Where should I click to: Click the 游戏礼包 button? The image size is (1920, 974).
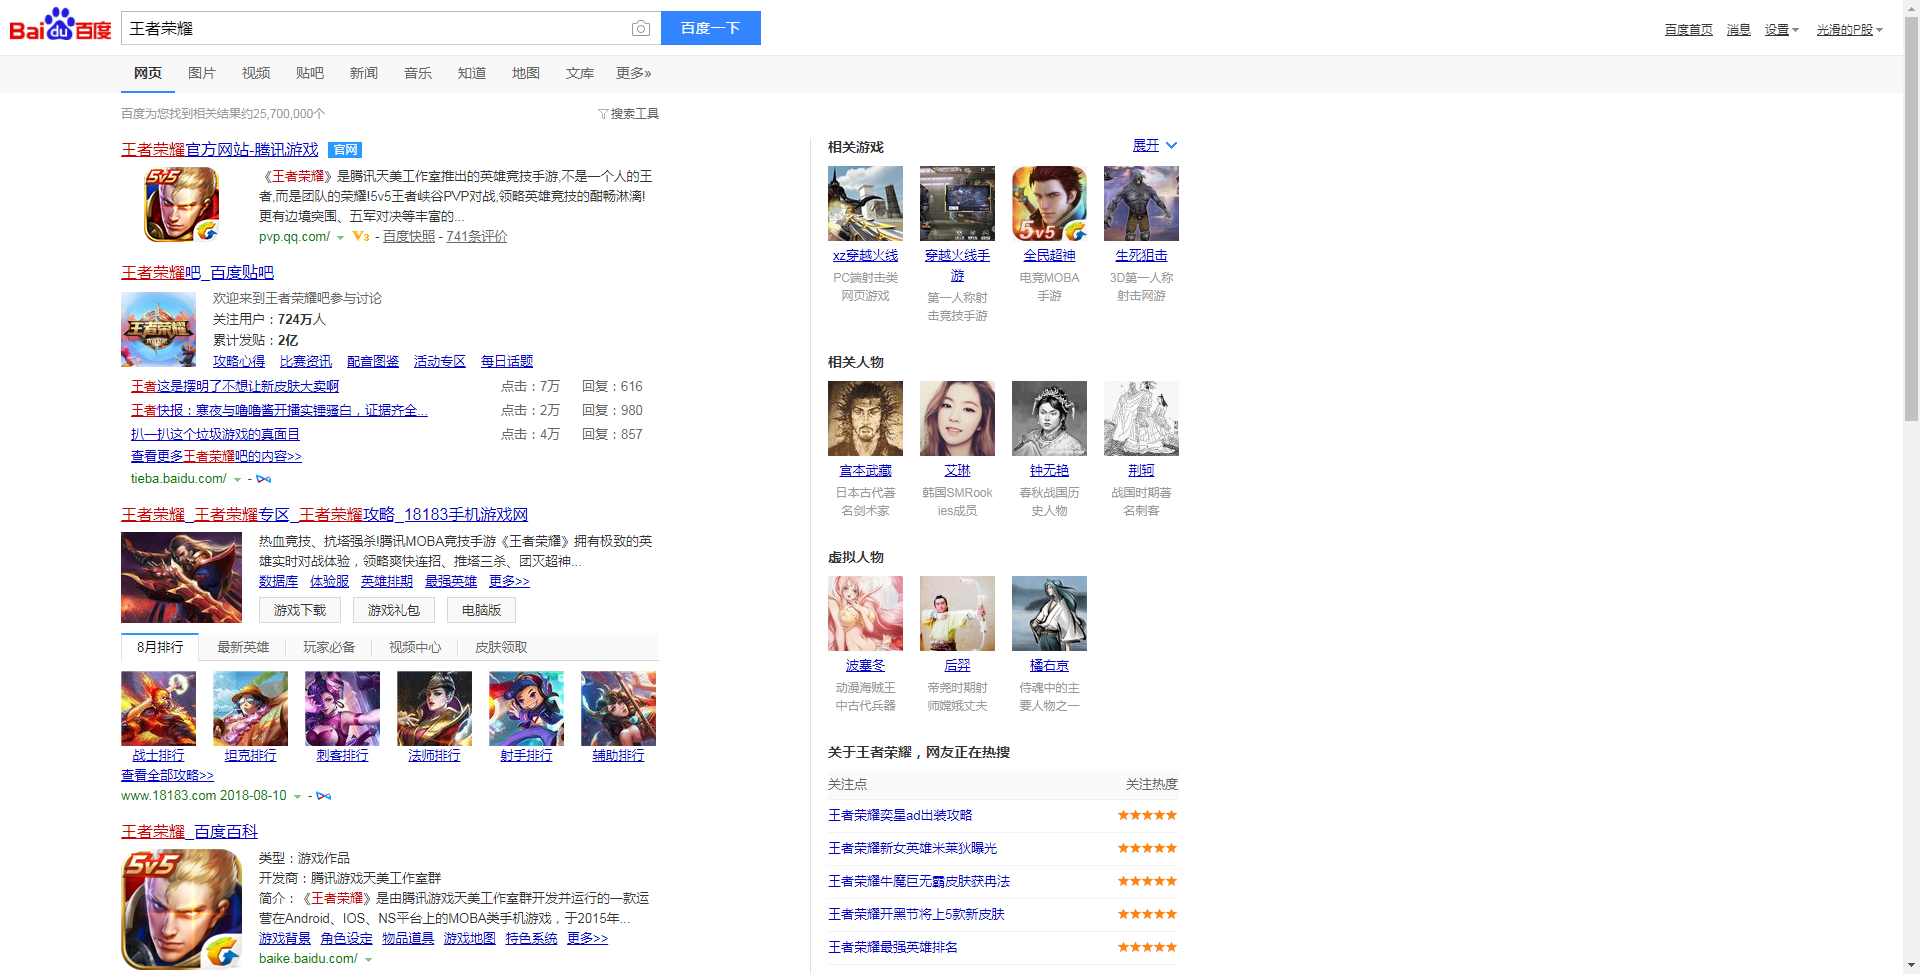click(x=394, y=610)
